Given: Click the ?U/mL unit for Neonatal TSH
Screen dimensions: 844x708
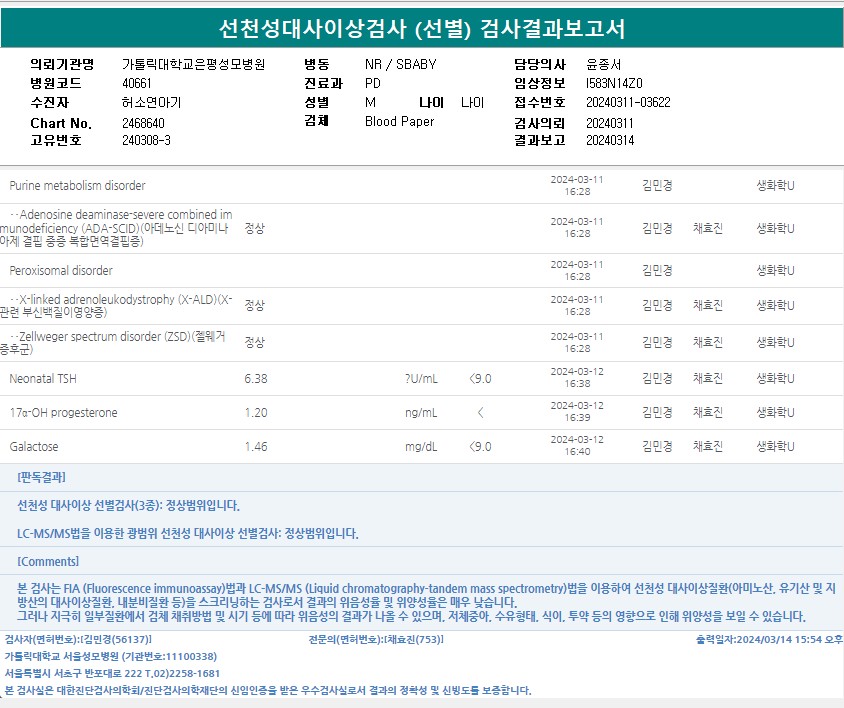Looking at the screenshot, I should [421, 378].
